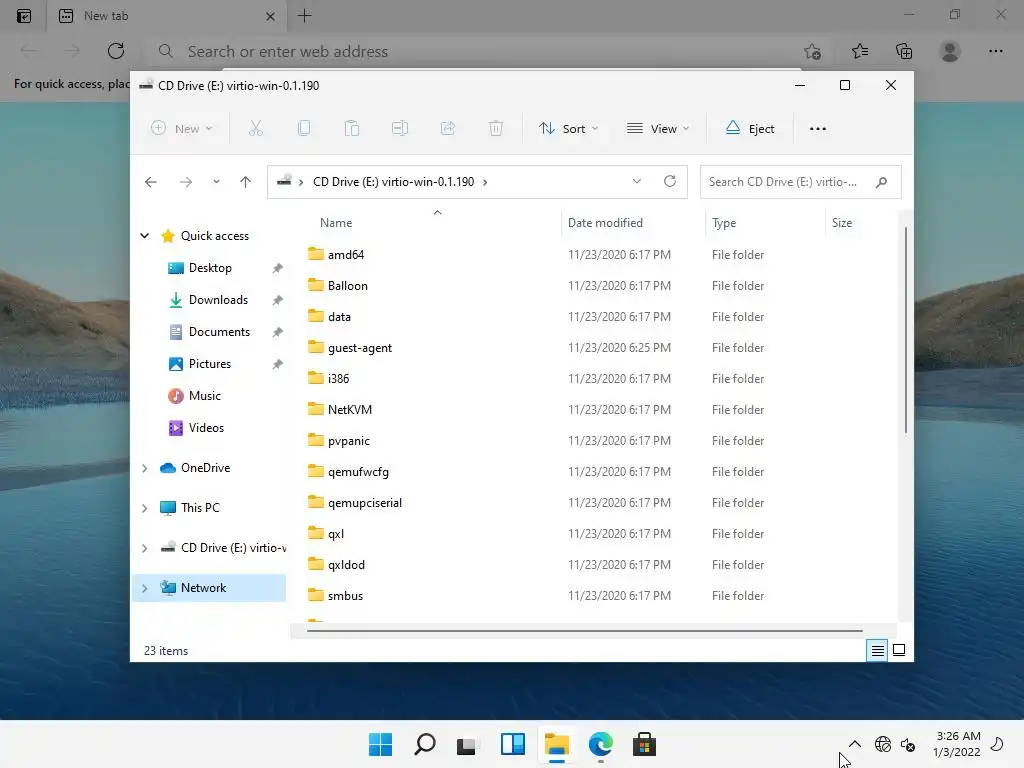The height and width of the screenshot is (768, 1024).
Task: Open Edge Collections icon
Action: tap(904, 51)
